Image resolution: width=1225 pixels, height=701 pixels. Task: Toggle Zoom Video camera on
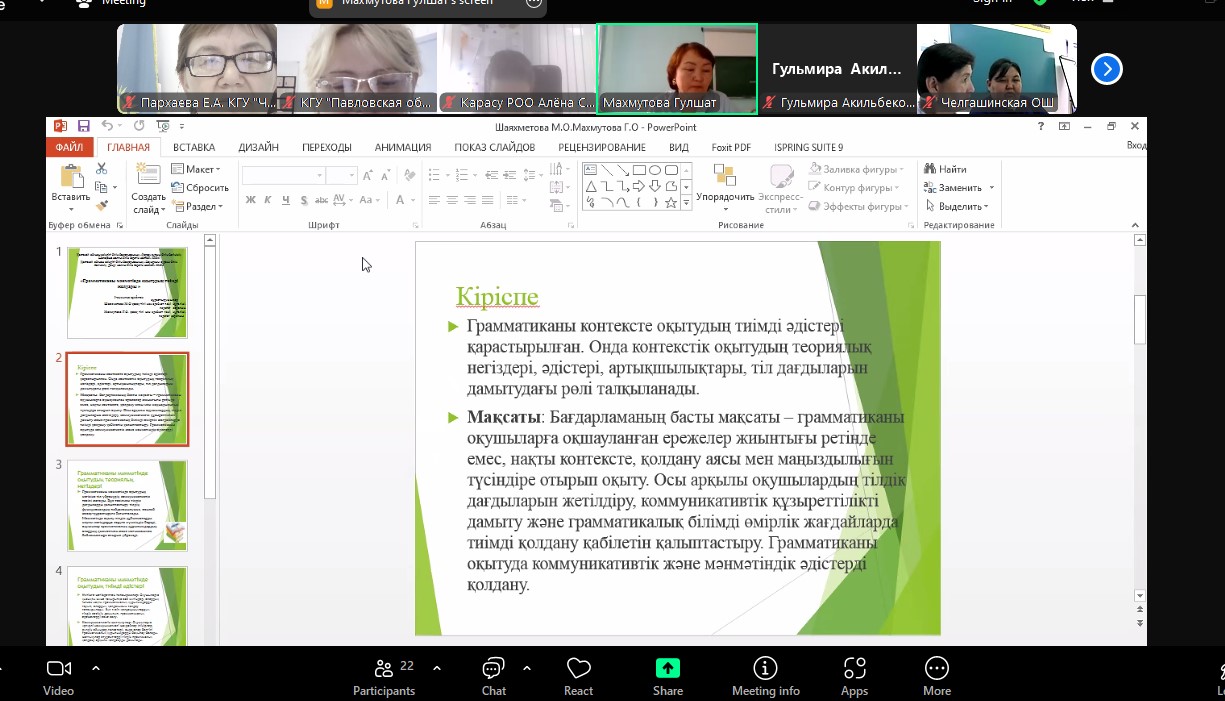tap(59, 676)
